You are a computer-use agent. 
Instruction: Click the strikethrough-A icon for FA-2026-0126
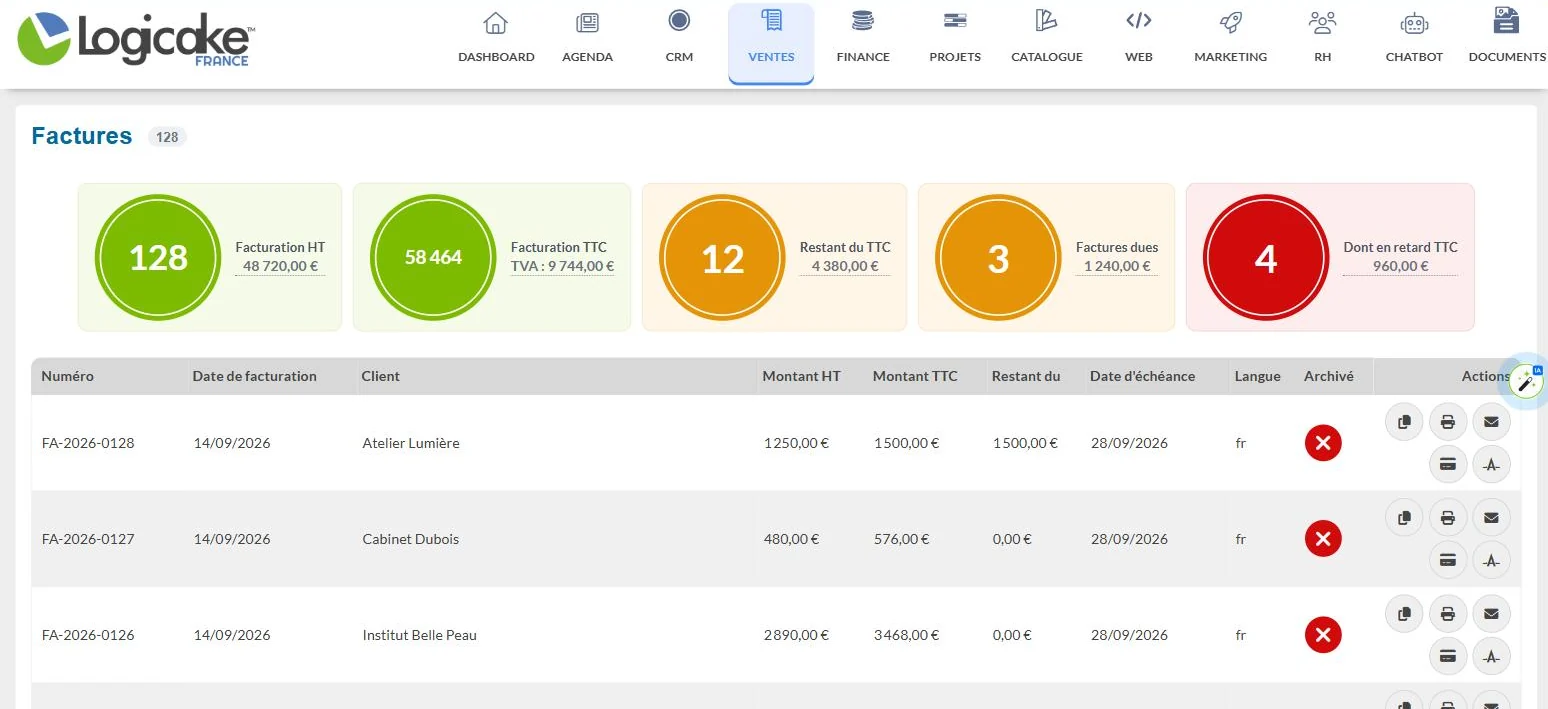pos(1491,656)
